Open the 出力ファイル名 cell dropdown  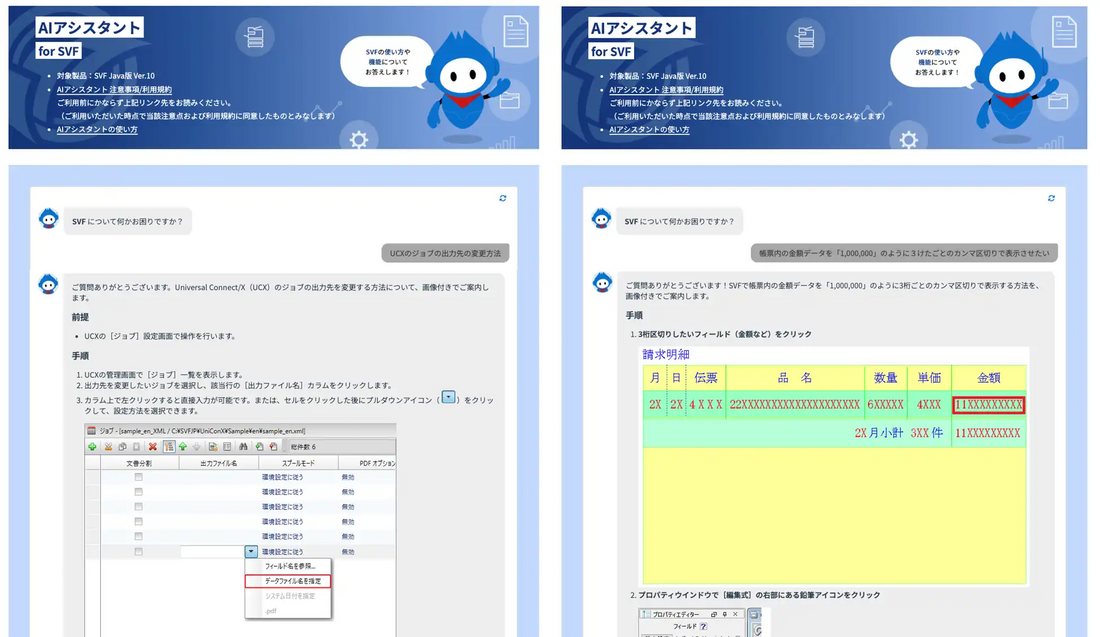click(x=249, y=552)
